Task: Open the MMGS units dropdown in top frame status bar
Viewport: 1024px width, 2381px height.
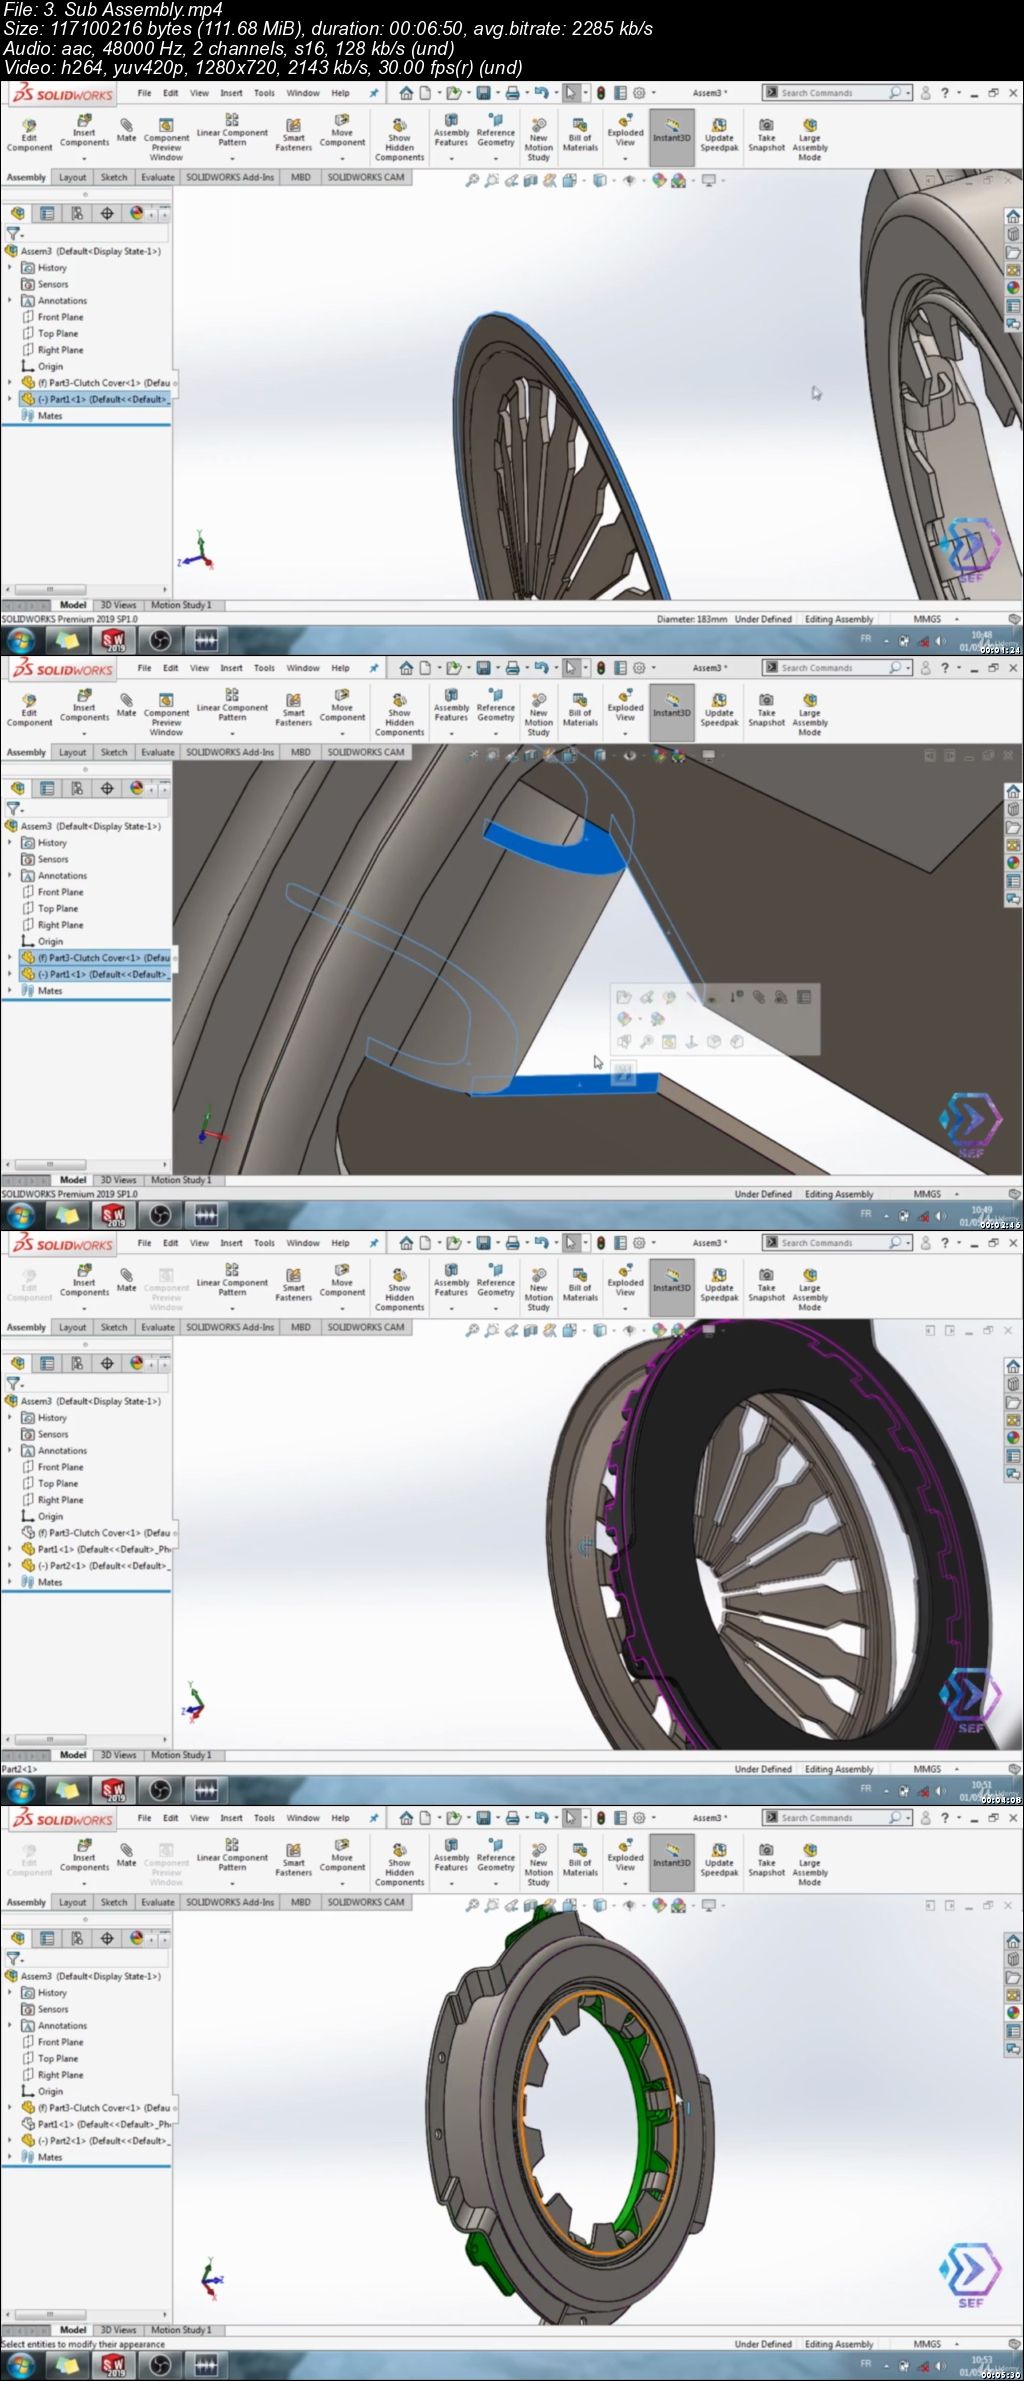Action: click(957, 619)
